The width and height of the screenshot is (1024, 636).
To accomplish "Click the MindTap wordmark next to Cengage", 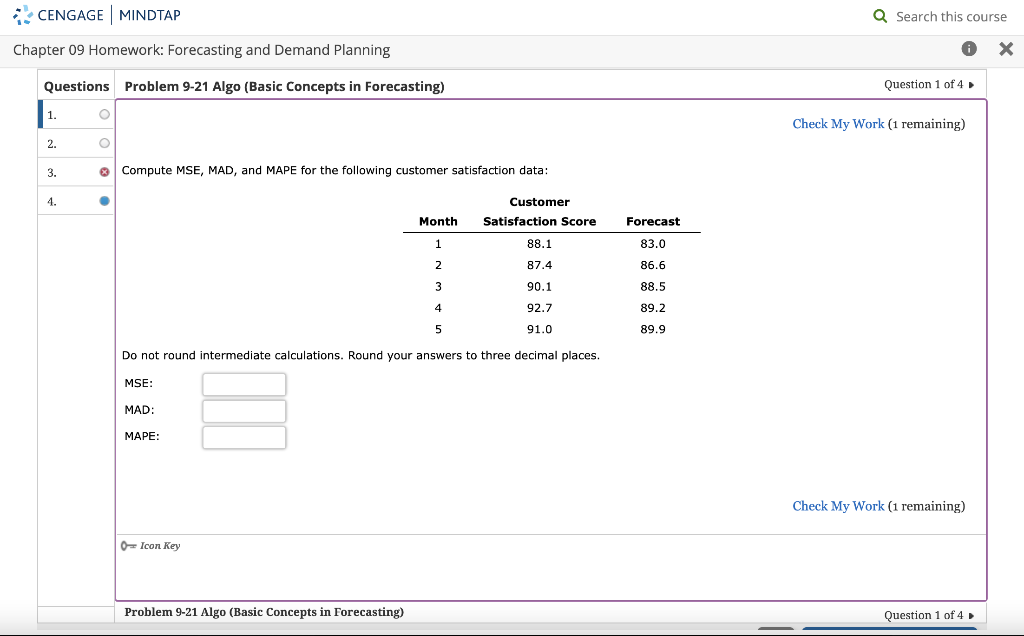I will pyautogui.click(x=148, y=15).
